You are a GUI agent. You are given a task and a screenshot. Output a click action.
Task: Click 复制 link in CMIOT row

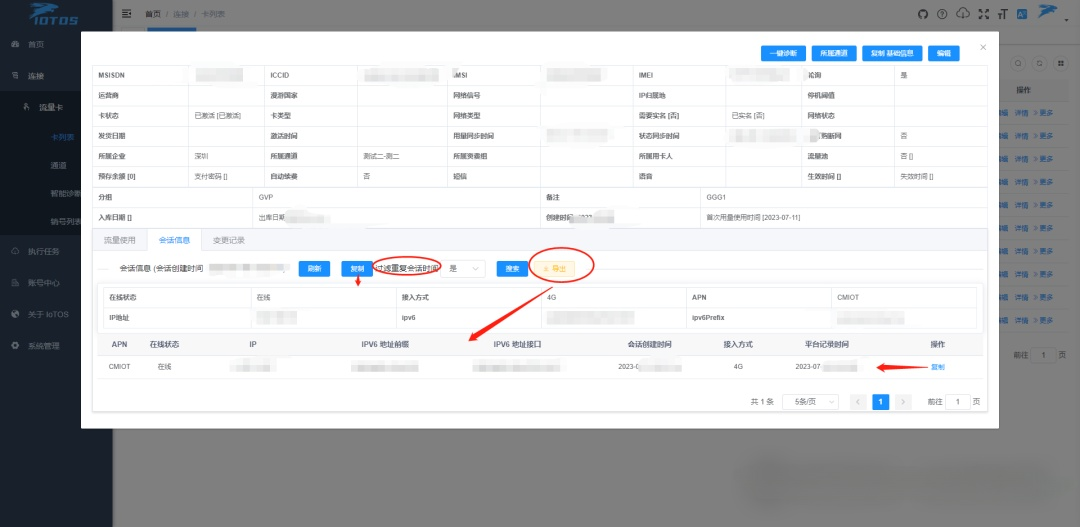click(x=937, y=367)
